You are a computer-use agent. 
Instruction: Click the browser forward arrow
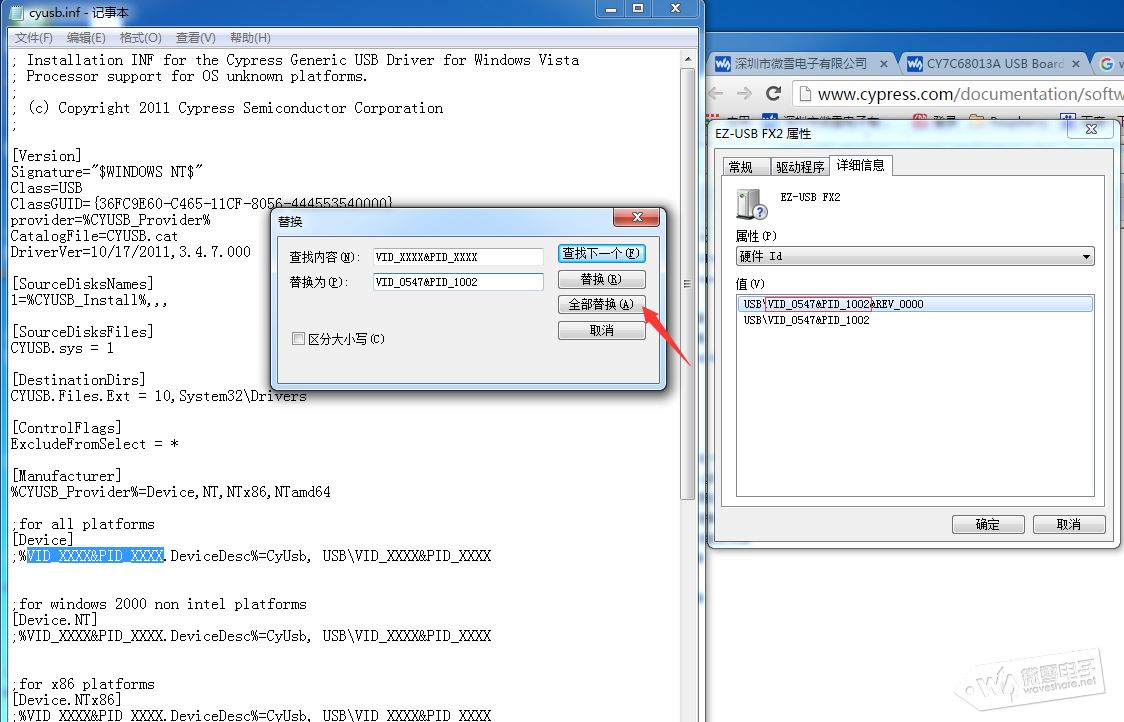[x=744, y=93]
